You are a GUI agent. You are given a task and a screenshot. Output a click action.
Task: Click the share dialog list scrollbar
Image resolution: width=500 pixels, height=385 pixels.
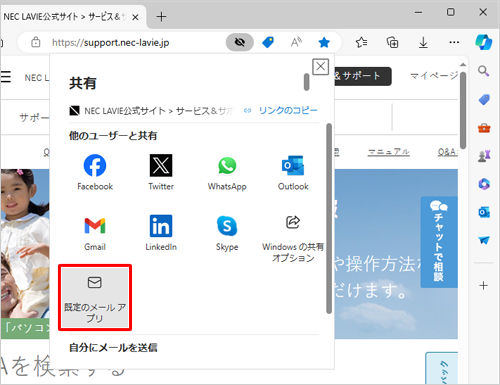pyautogui.click(x=329, y=218)
